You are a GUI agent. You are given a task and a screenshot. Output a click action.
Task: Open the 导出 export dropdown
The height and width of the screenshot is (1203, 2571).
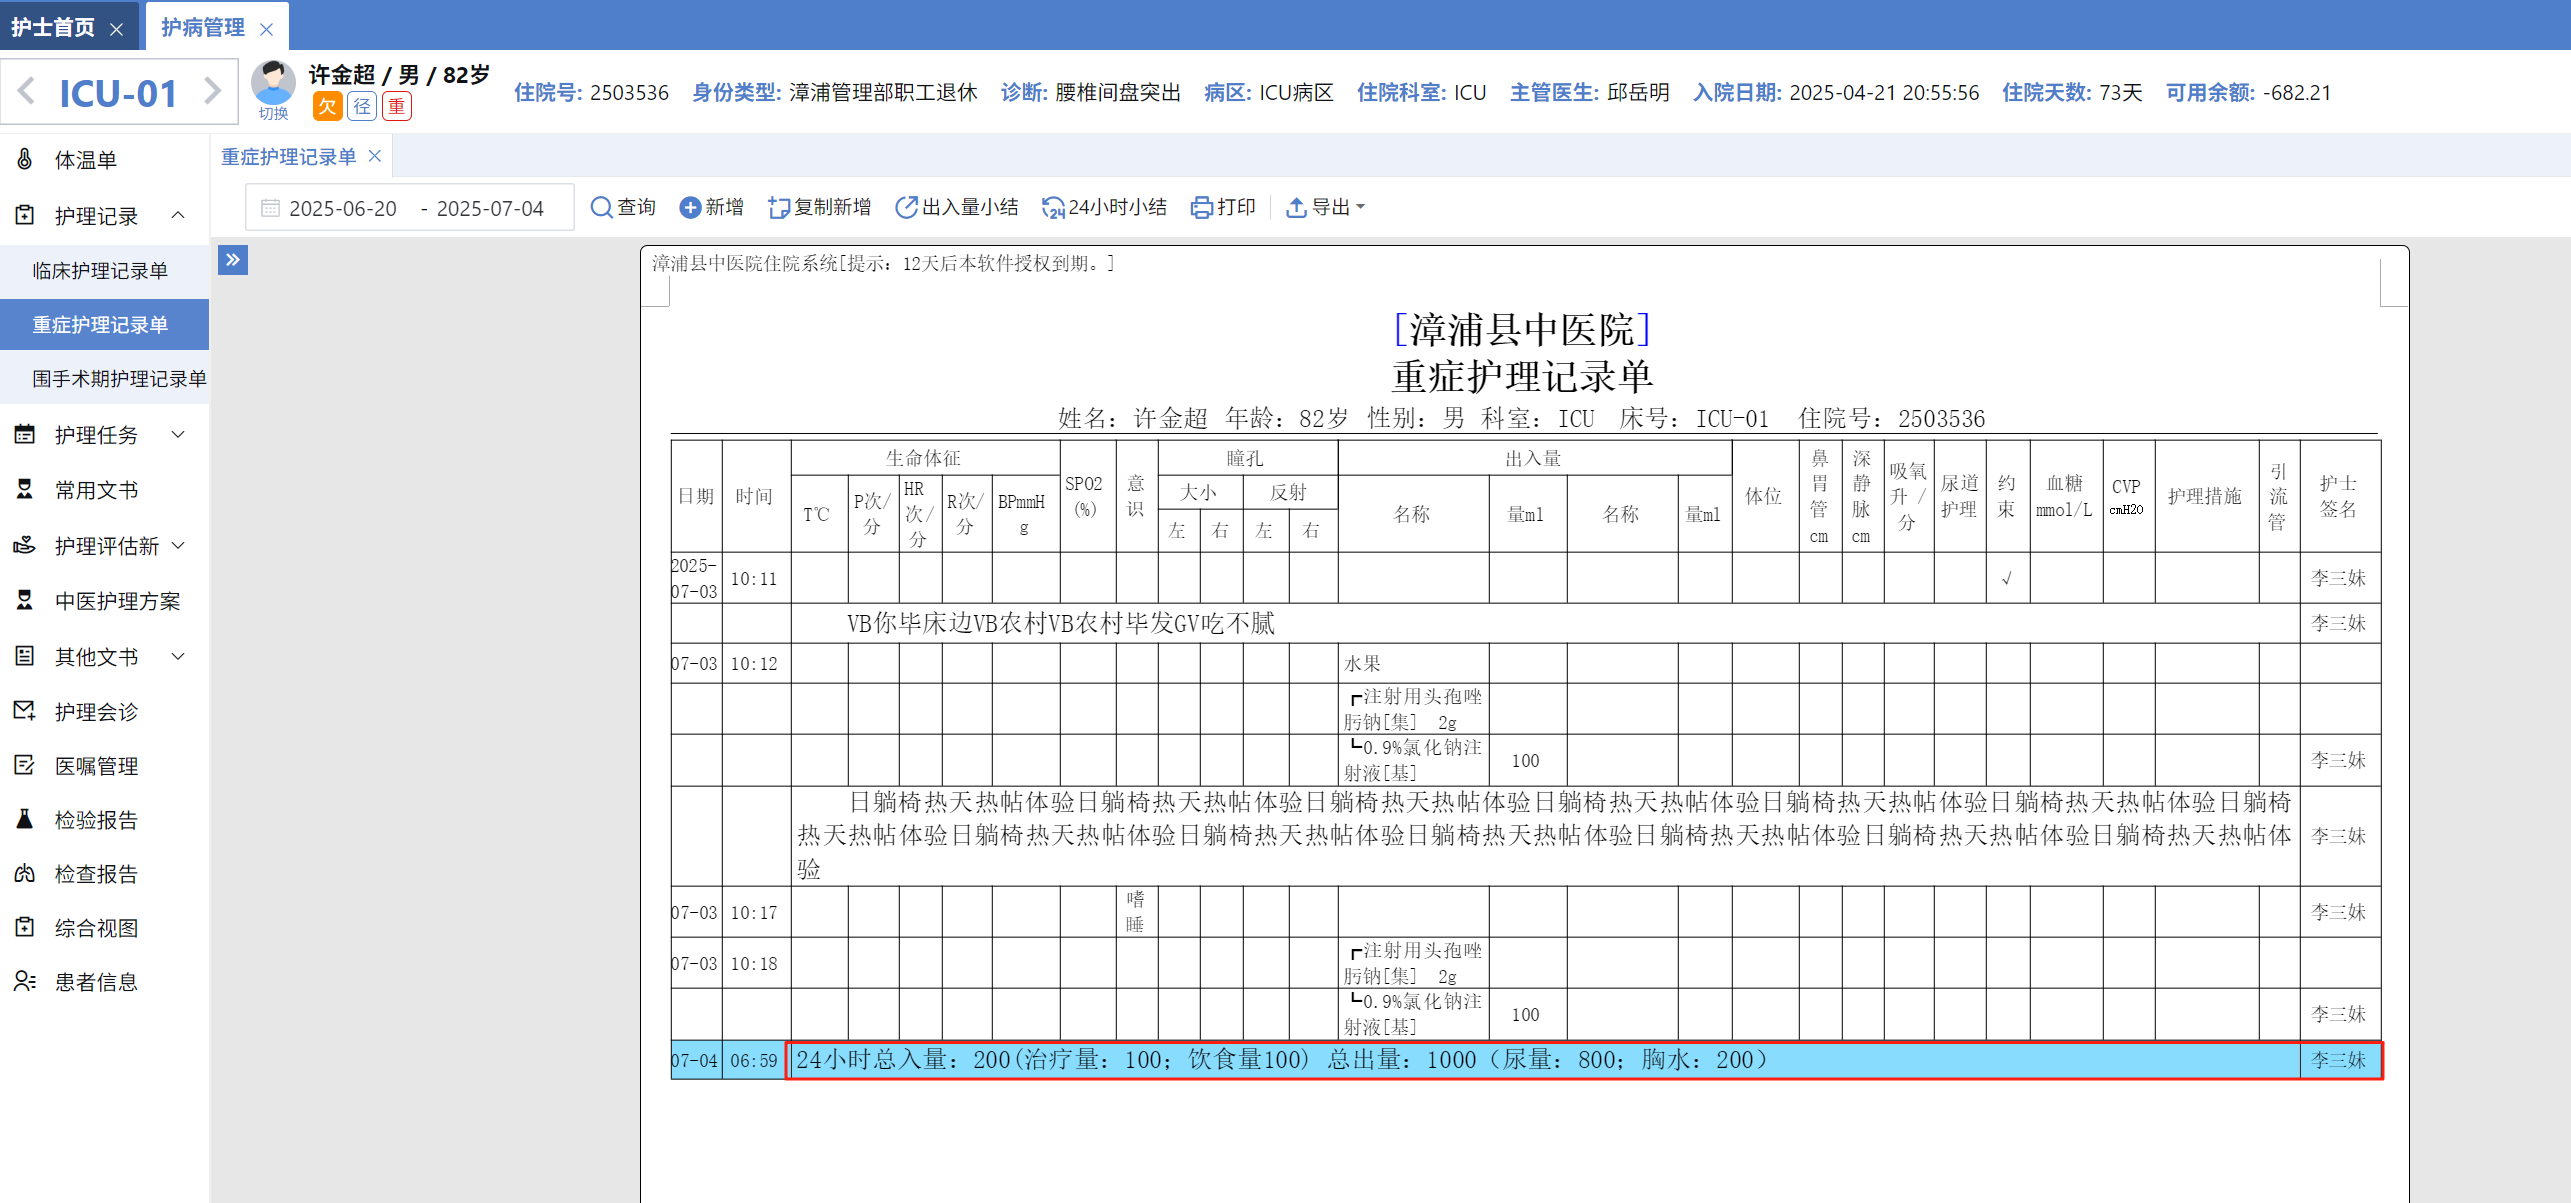pyautogui.click(x=1325, y=207)
